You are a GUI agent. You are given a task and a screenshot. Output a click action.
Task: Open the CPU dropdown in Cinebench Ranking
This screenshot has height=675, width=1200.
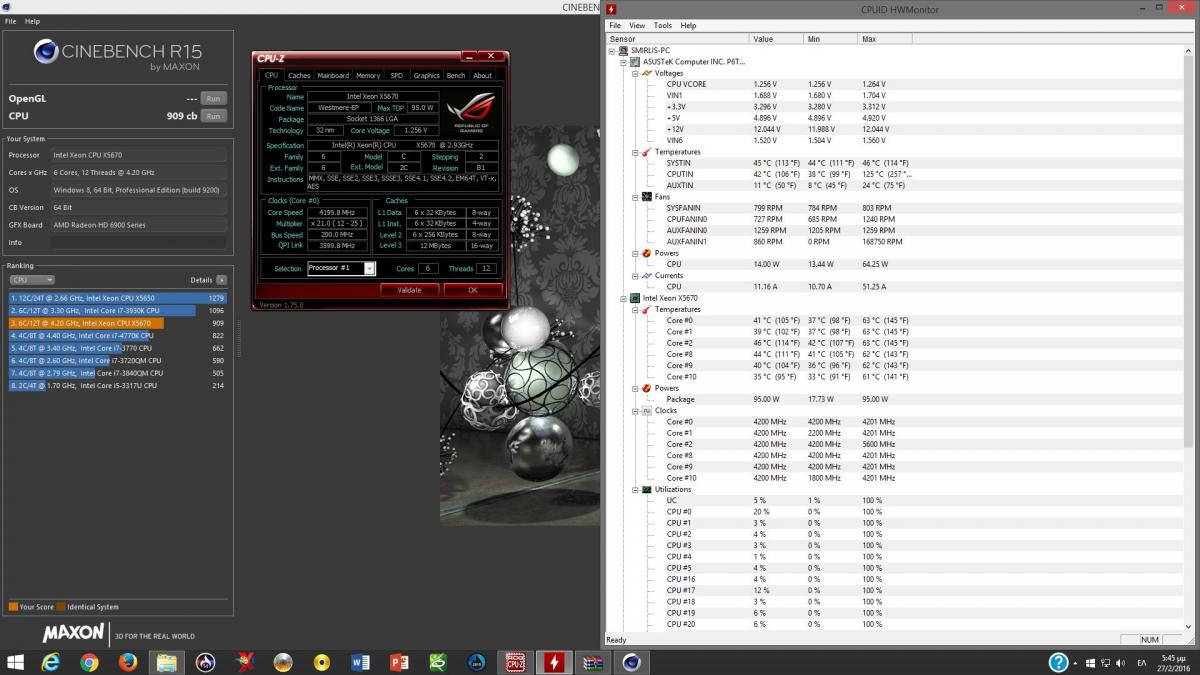tap(31, 280)
